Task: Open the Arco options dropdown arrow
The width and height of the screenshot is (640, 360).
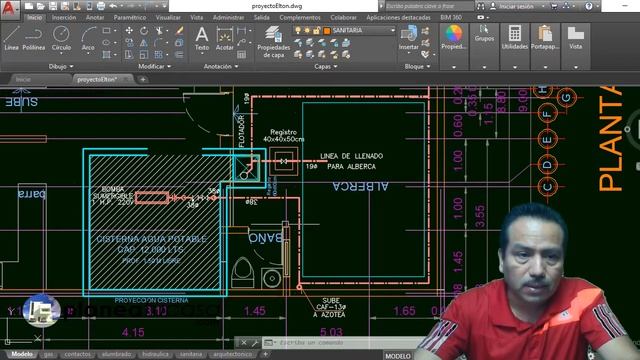Action: tap(88, 53)
